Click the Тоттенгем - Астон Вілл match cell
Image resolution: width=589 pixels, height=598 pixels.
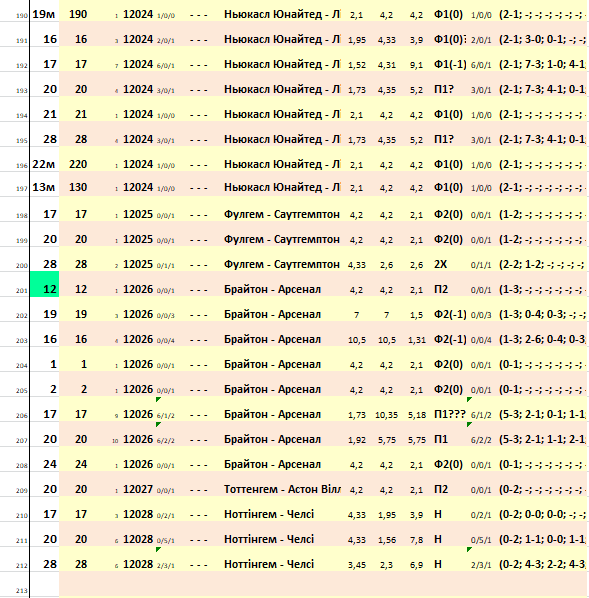282,489
